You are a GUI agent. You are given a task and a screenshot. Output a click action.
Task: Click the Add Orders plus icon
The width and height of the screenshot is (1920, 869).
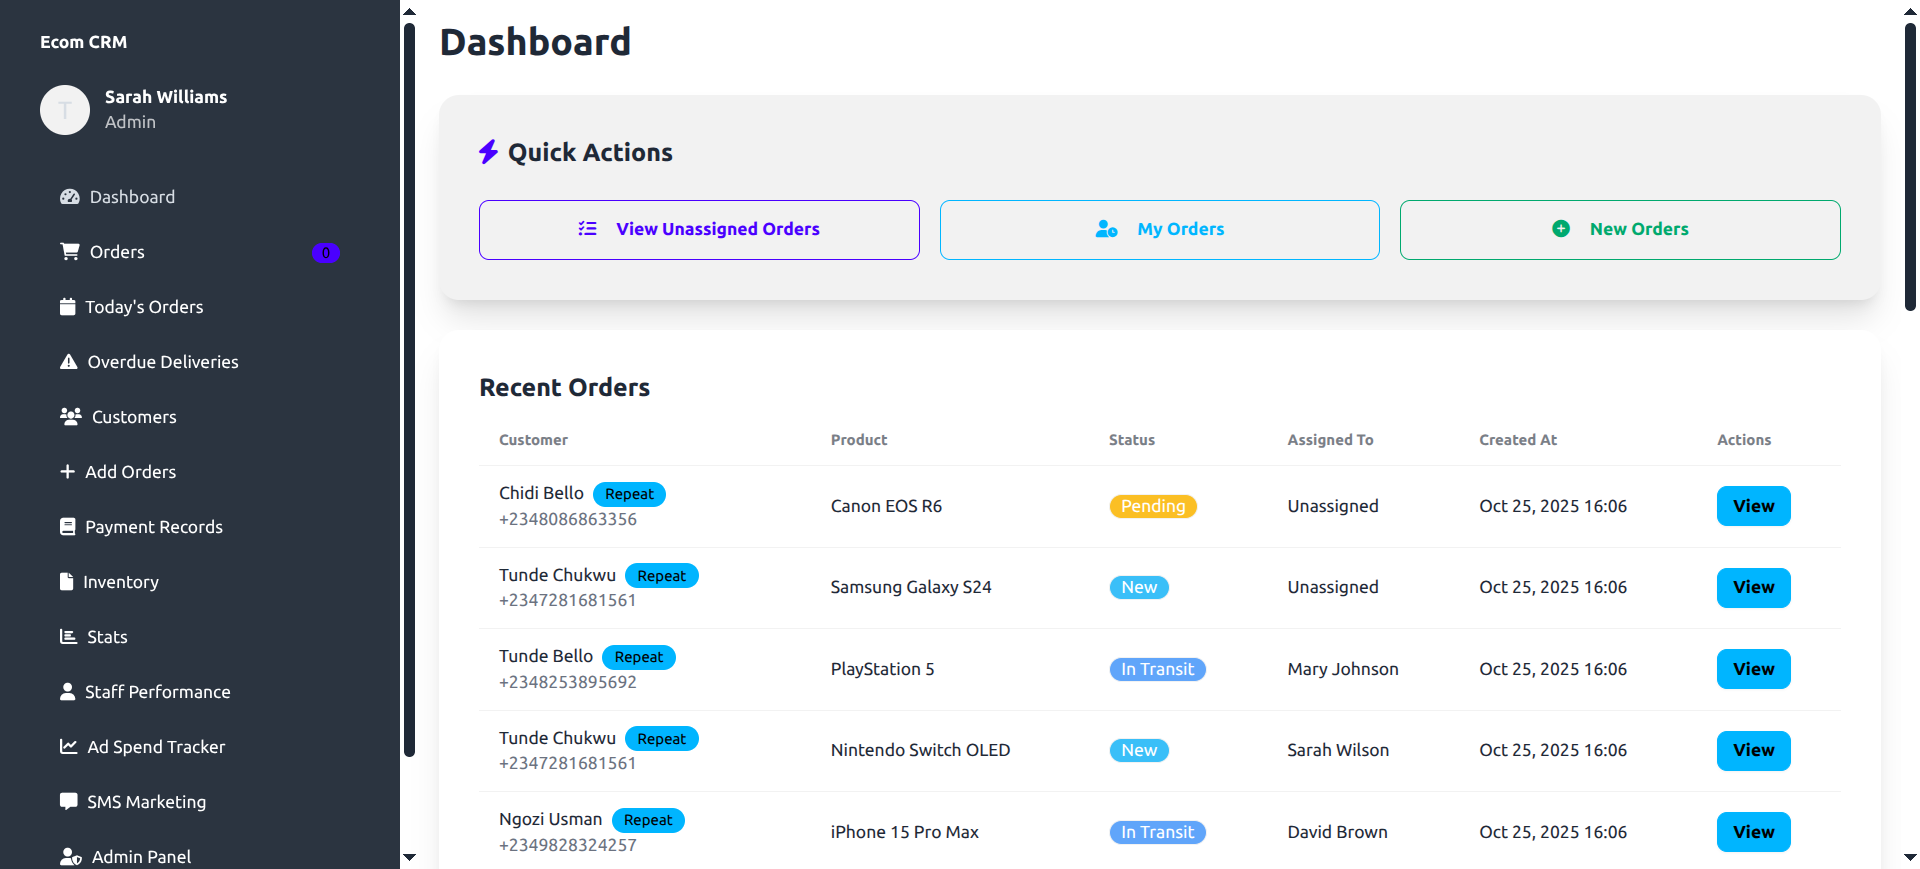[x=67, y=471]
